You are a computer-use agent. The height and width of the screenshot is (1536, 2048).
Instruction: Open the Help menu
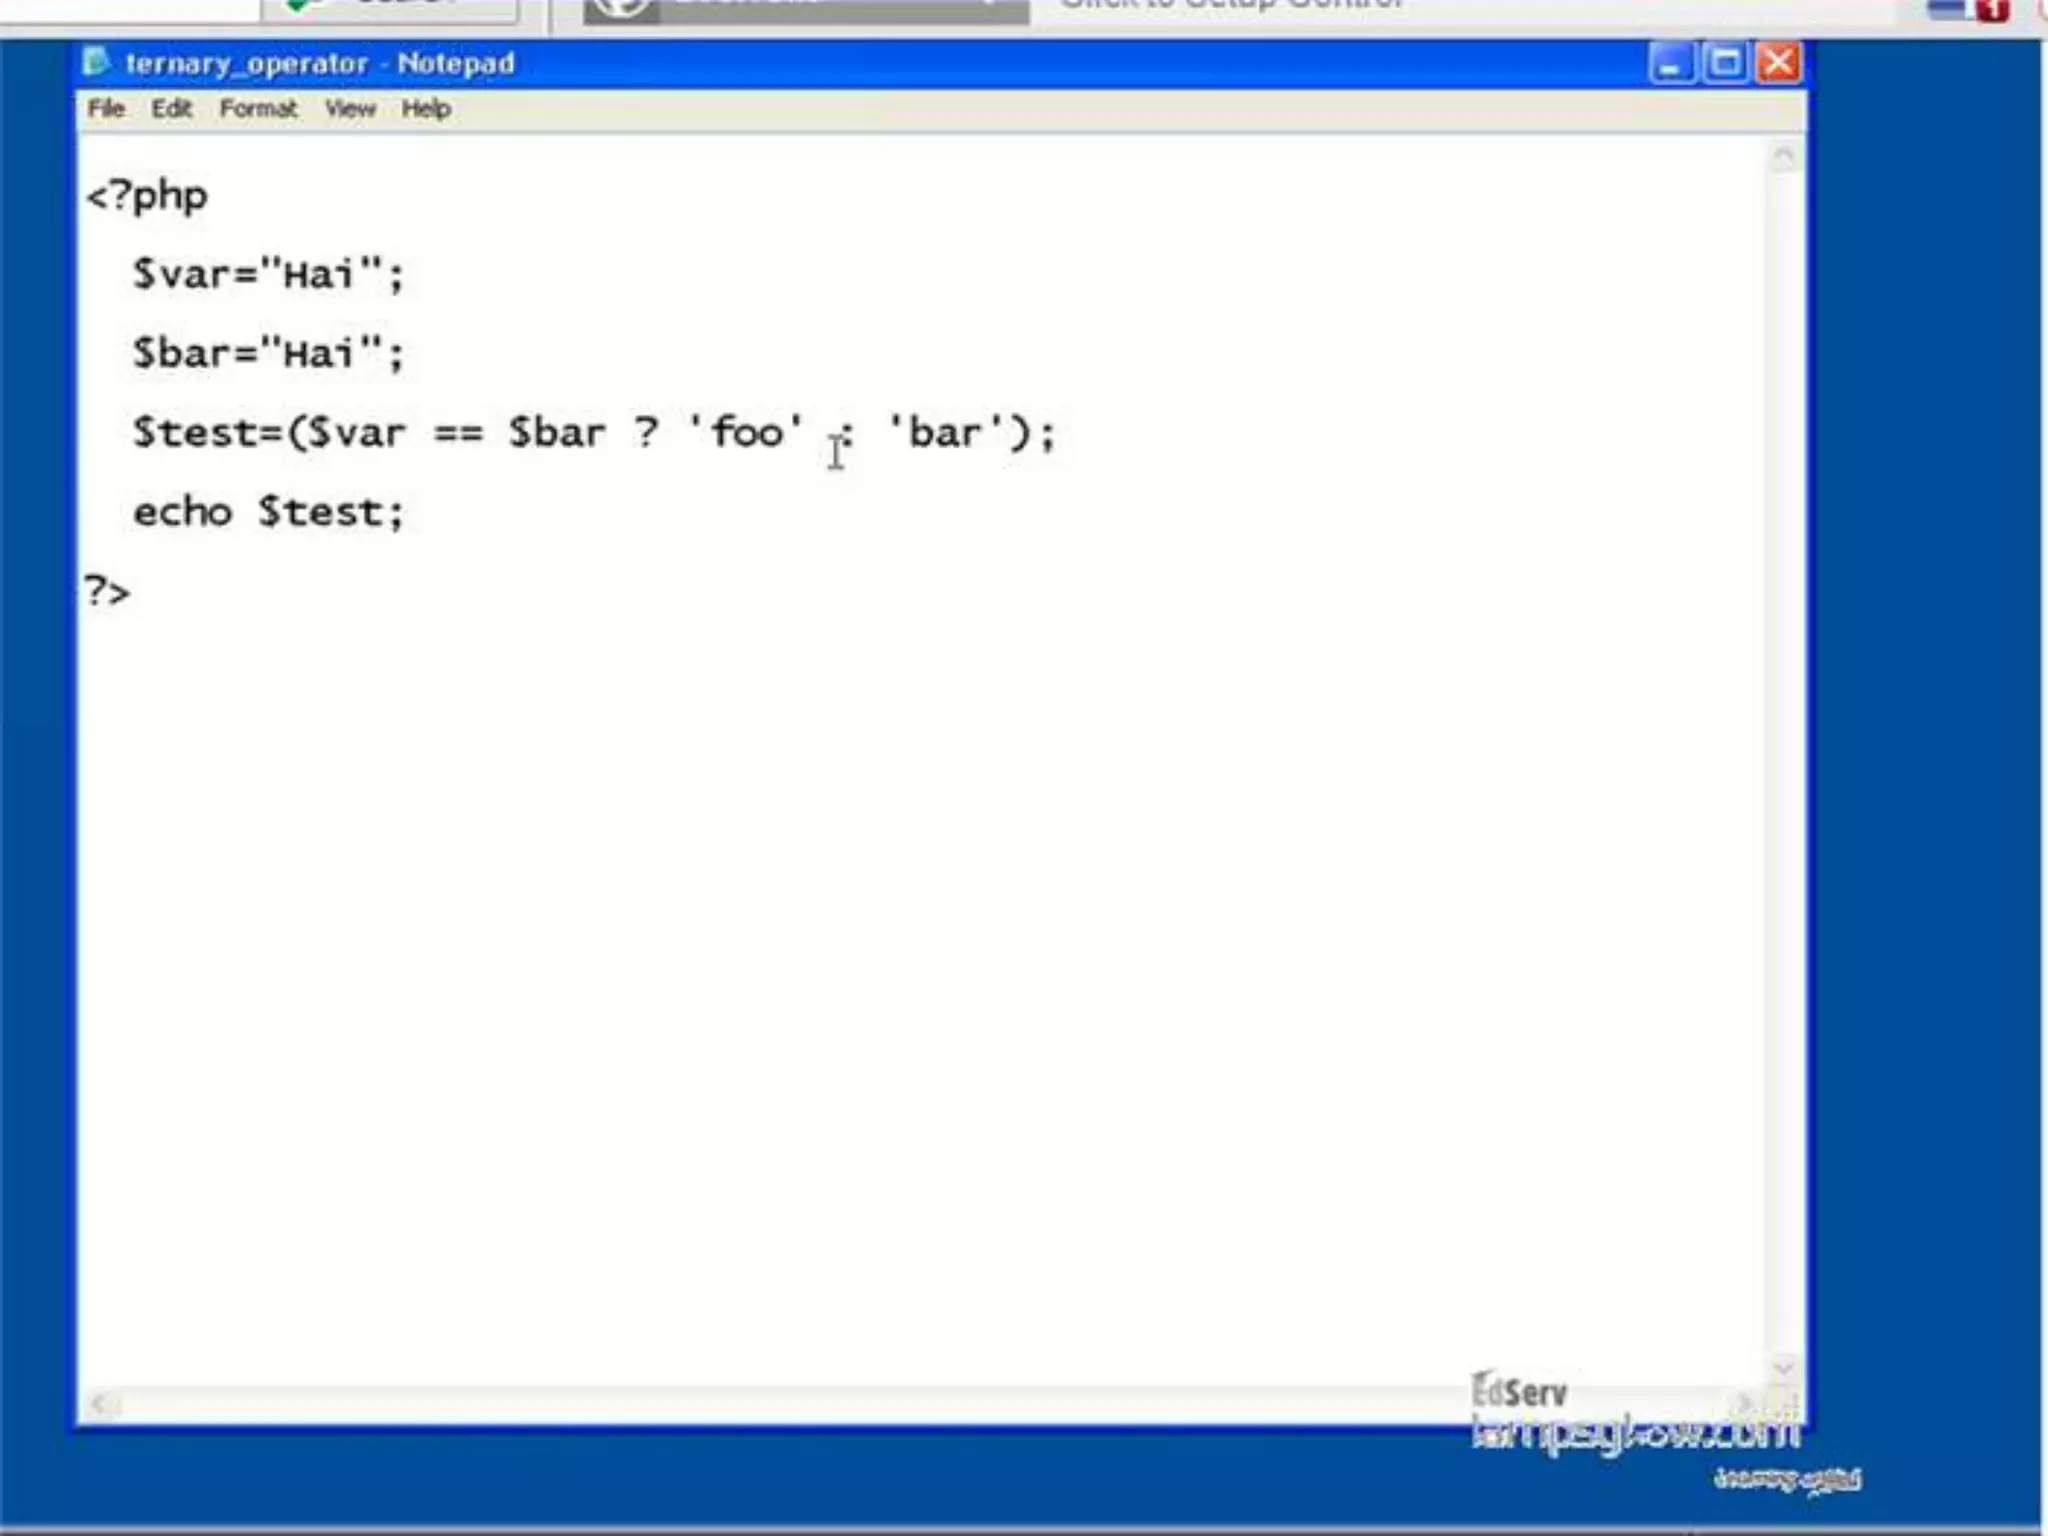426,109
